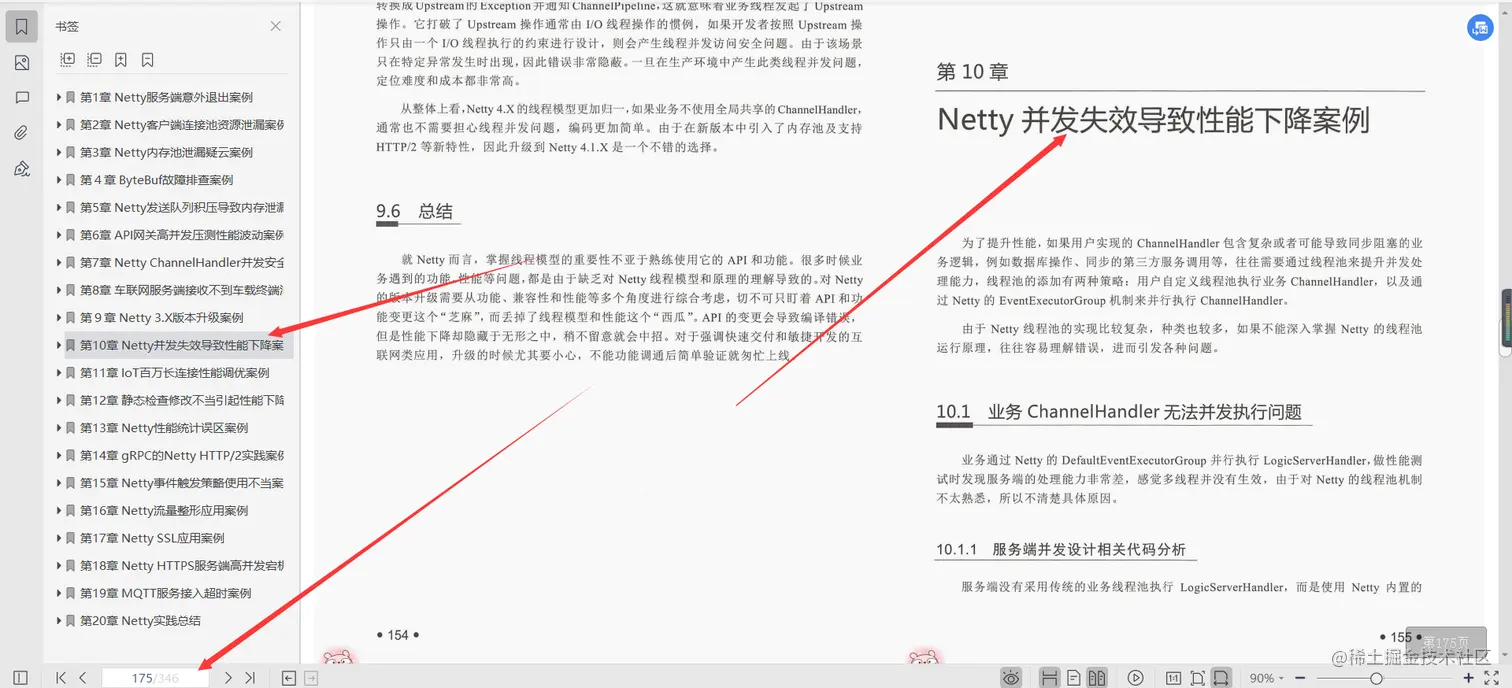Open the page thumbnails panel icon
The image size is (1512, 688).
click(22, 62)
